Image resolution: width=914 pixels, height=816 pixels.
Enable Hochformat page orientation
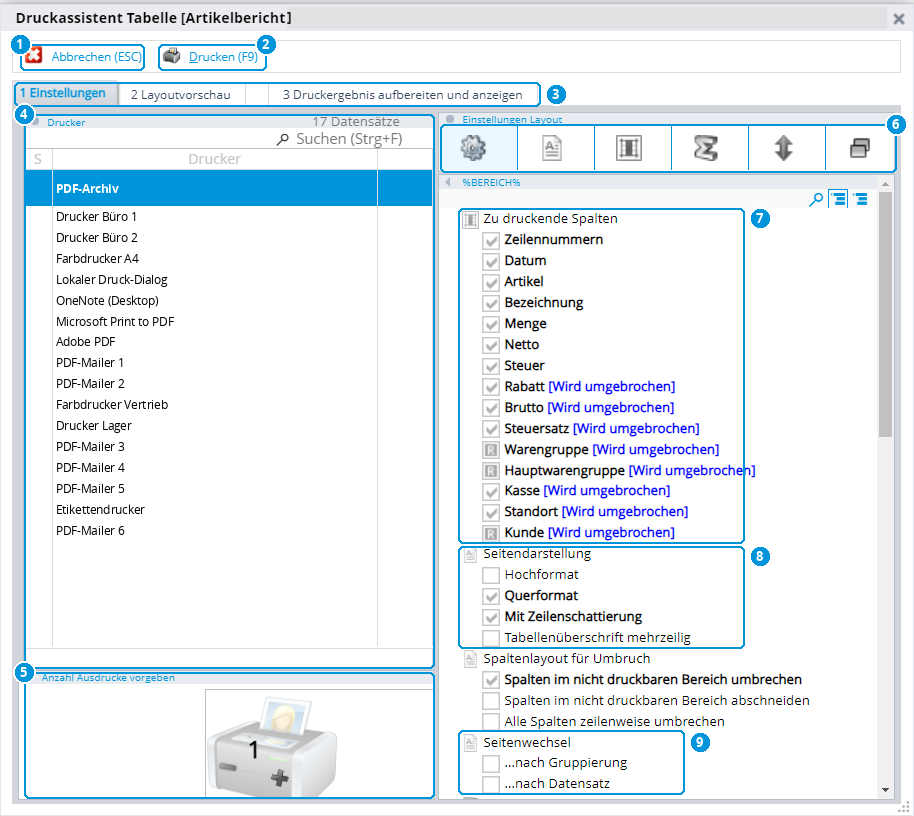pos(491,575)
